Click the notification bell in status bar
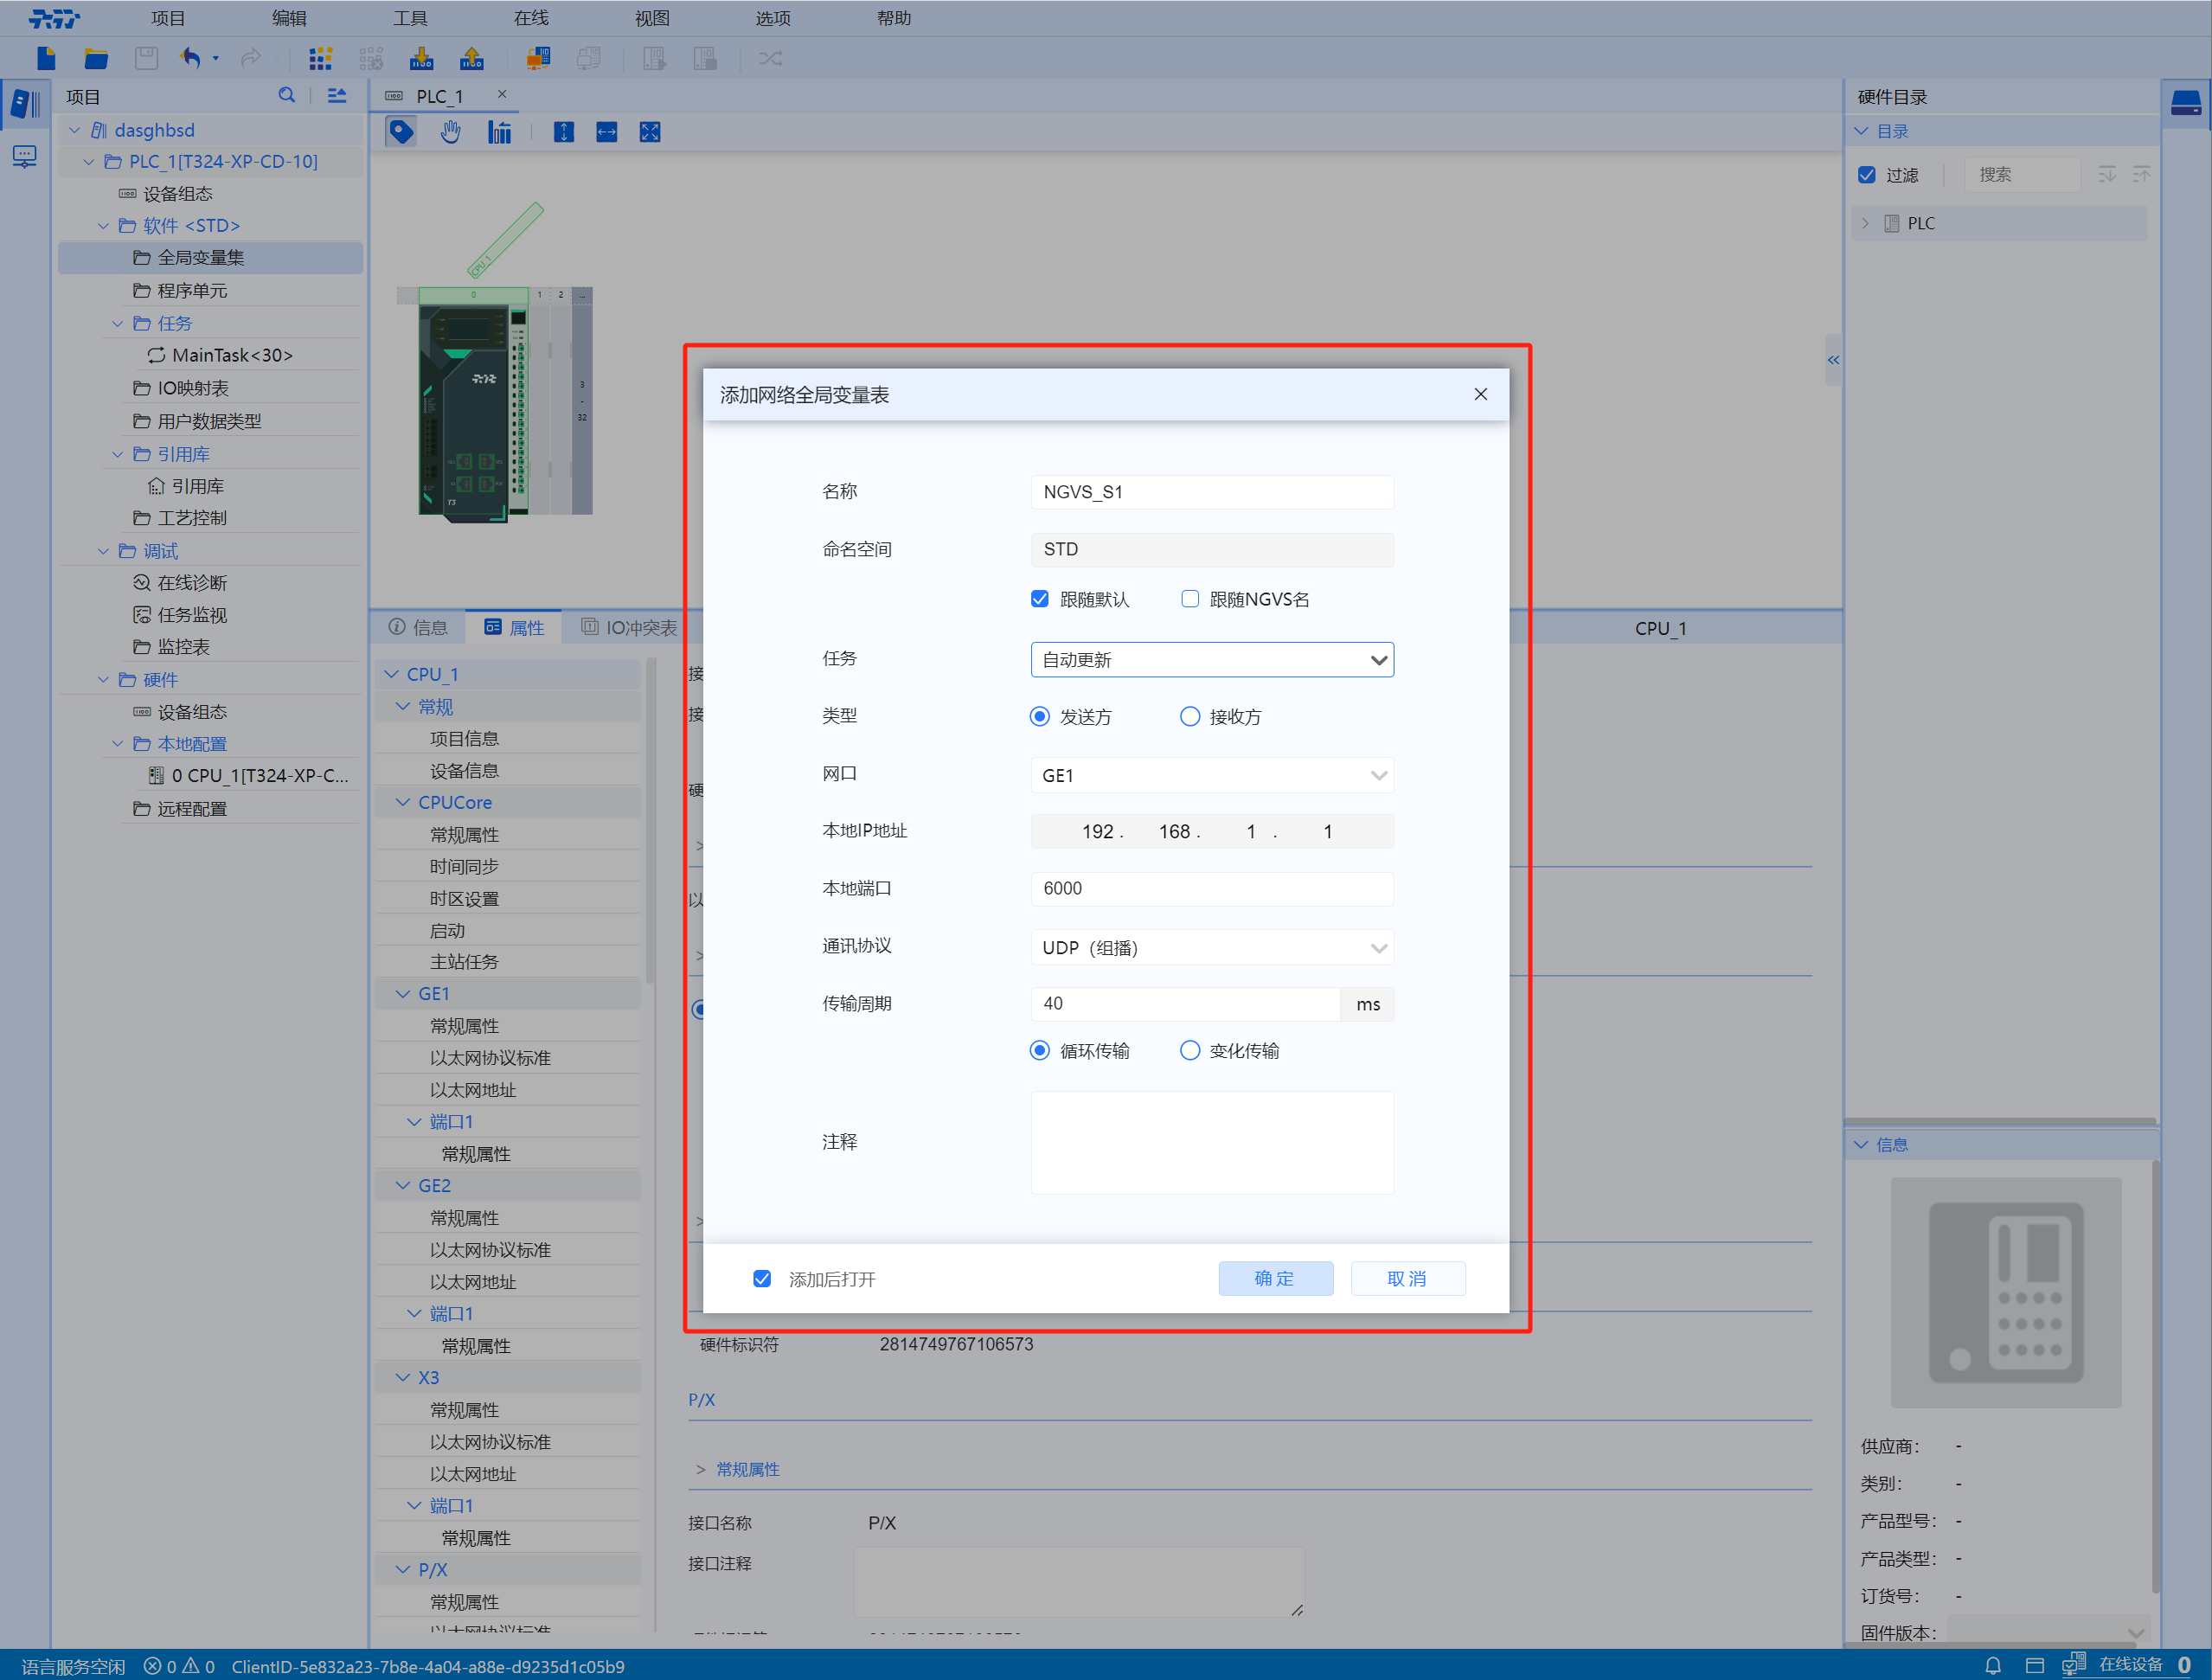2212x1680 pixels. (x=1992, y=1665)
